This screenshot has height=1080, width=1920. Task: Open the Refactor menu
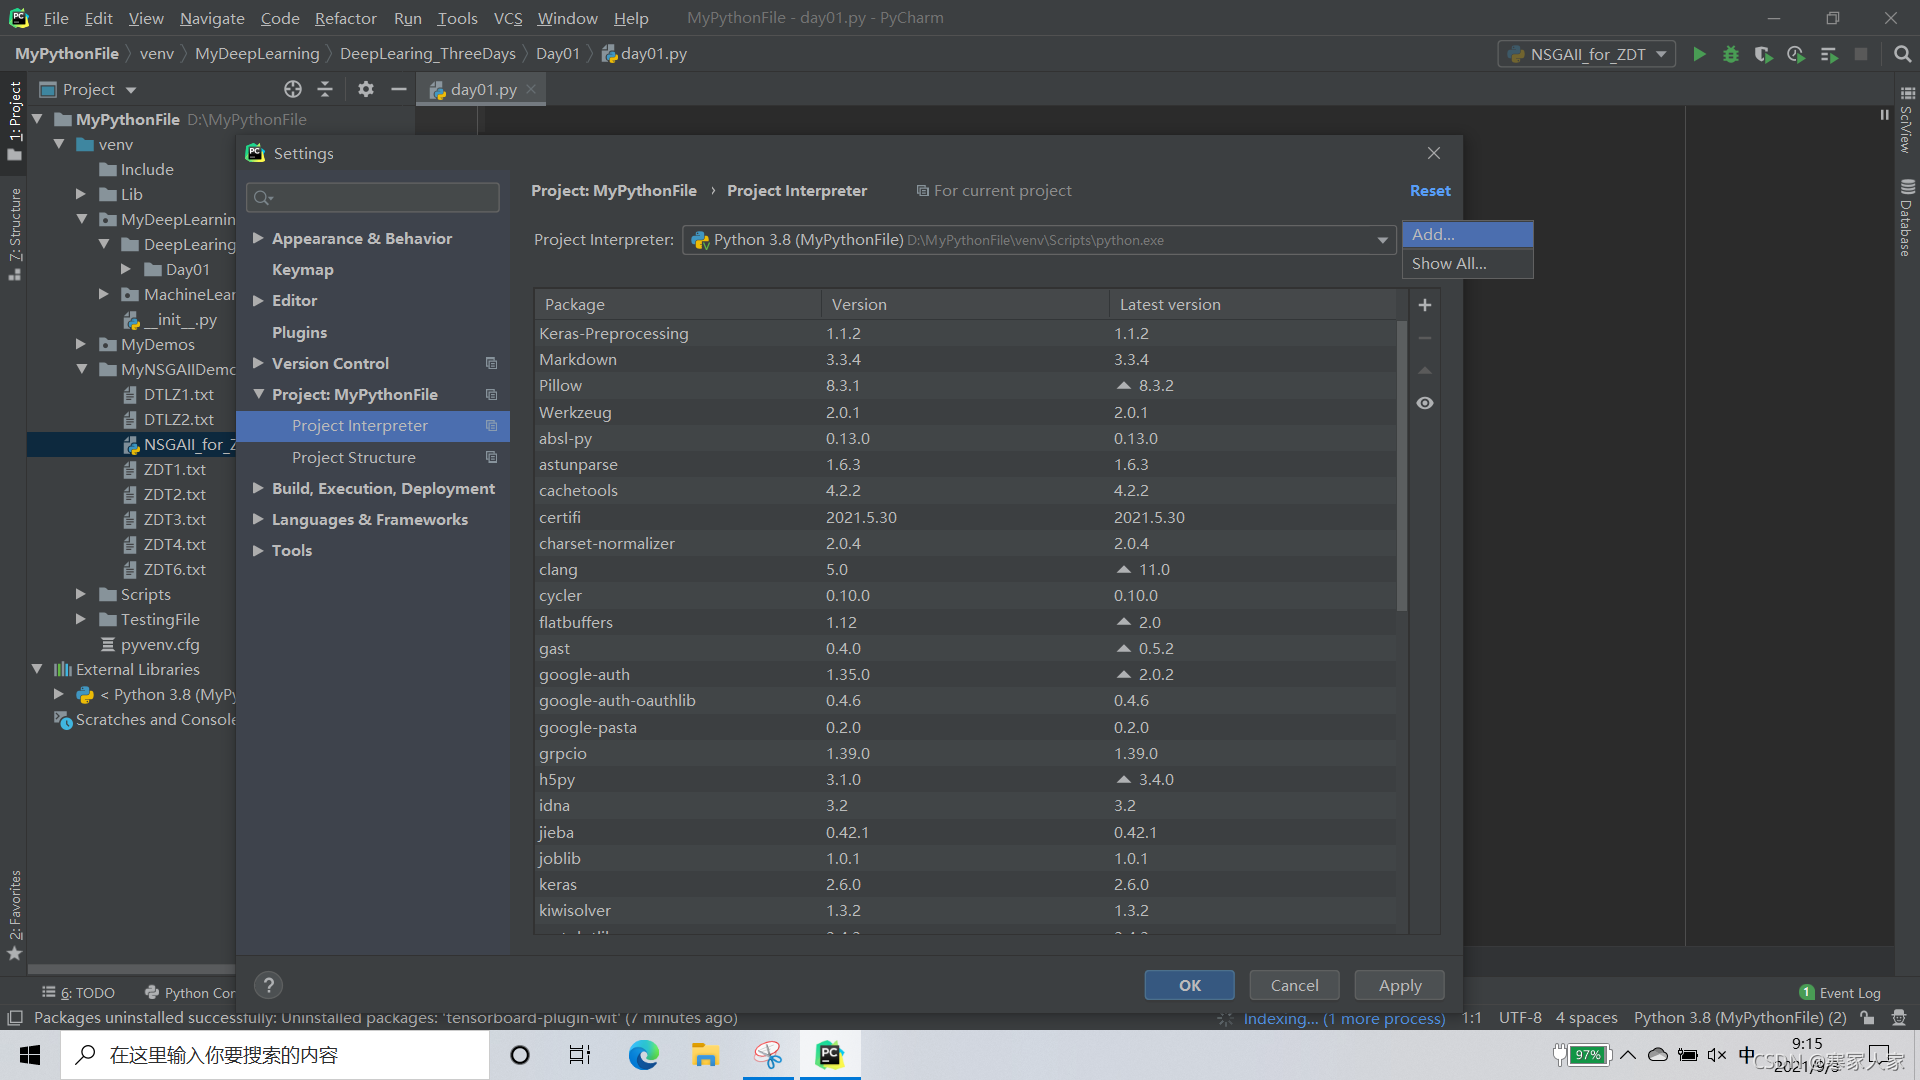345,18
